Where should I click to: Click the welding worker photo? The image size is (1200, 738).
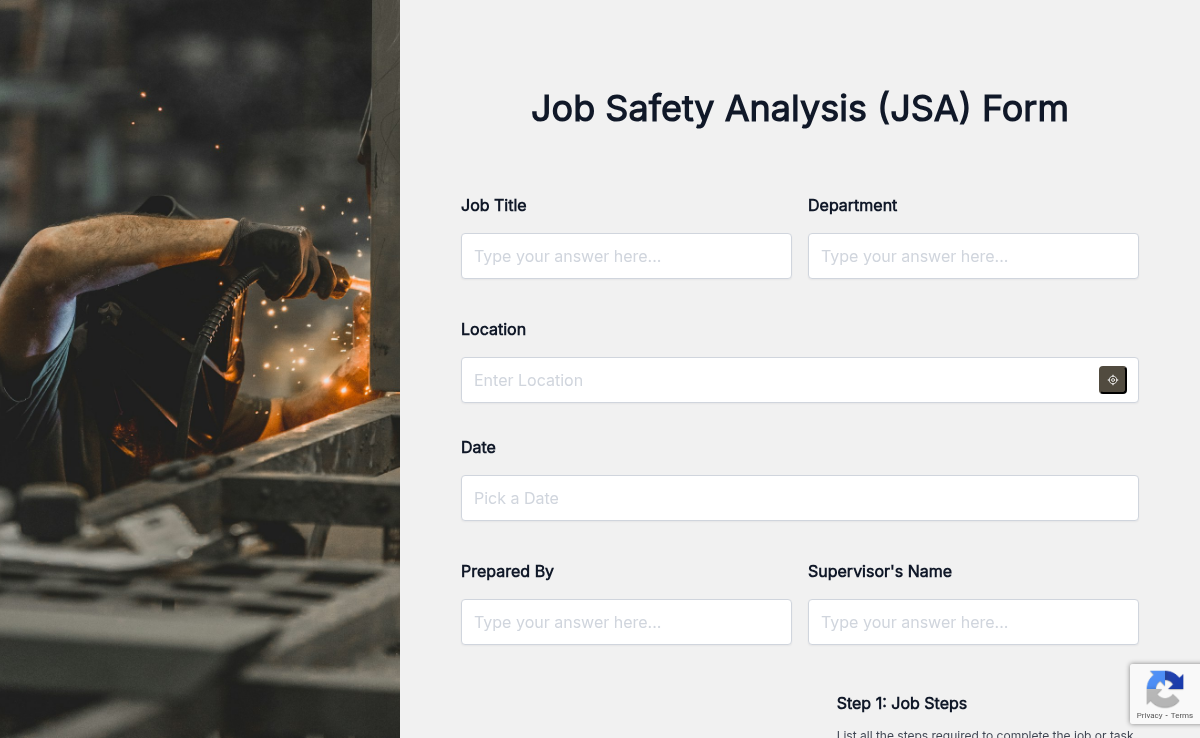(x=200, y=370)
